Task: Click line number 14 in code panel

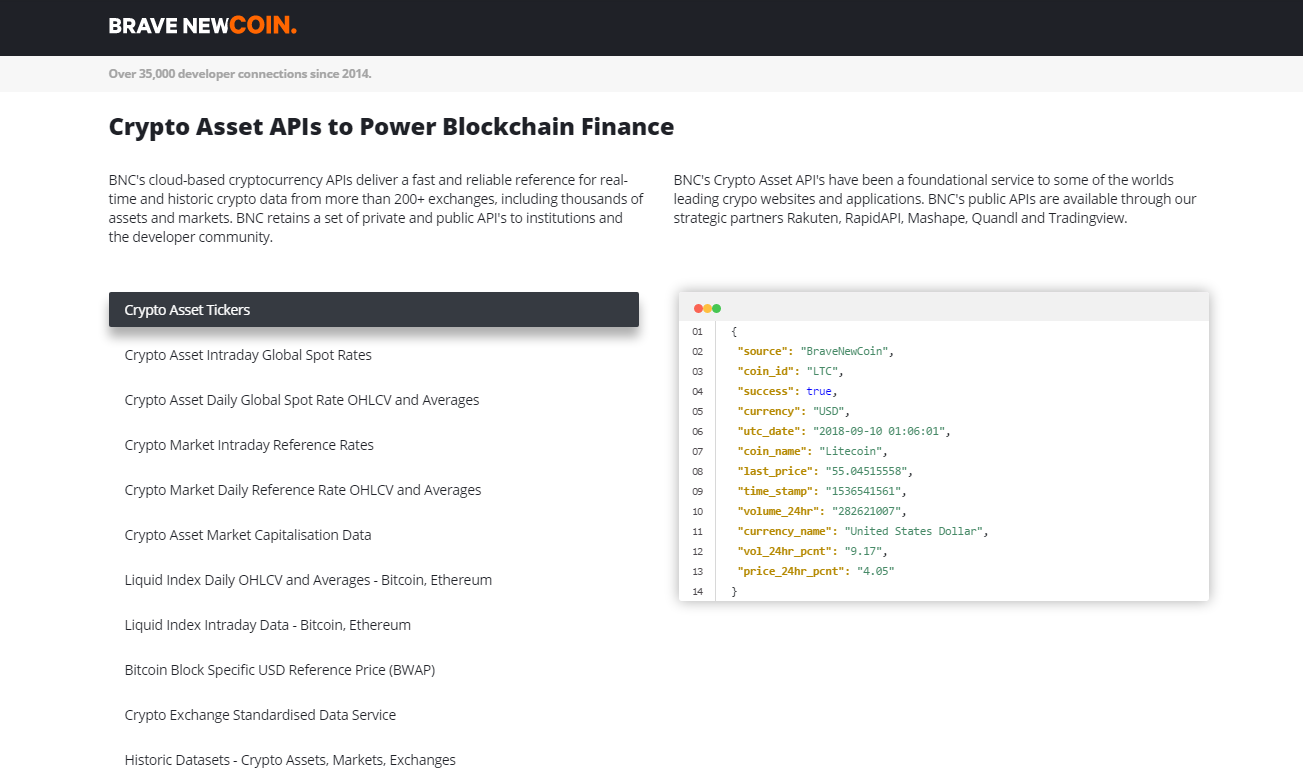Action: 697,591
